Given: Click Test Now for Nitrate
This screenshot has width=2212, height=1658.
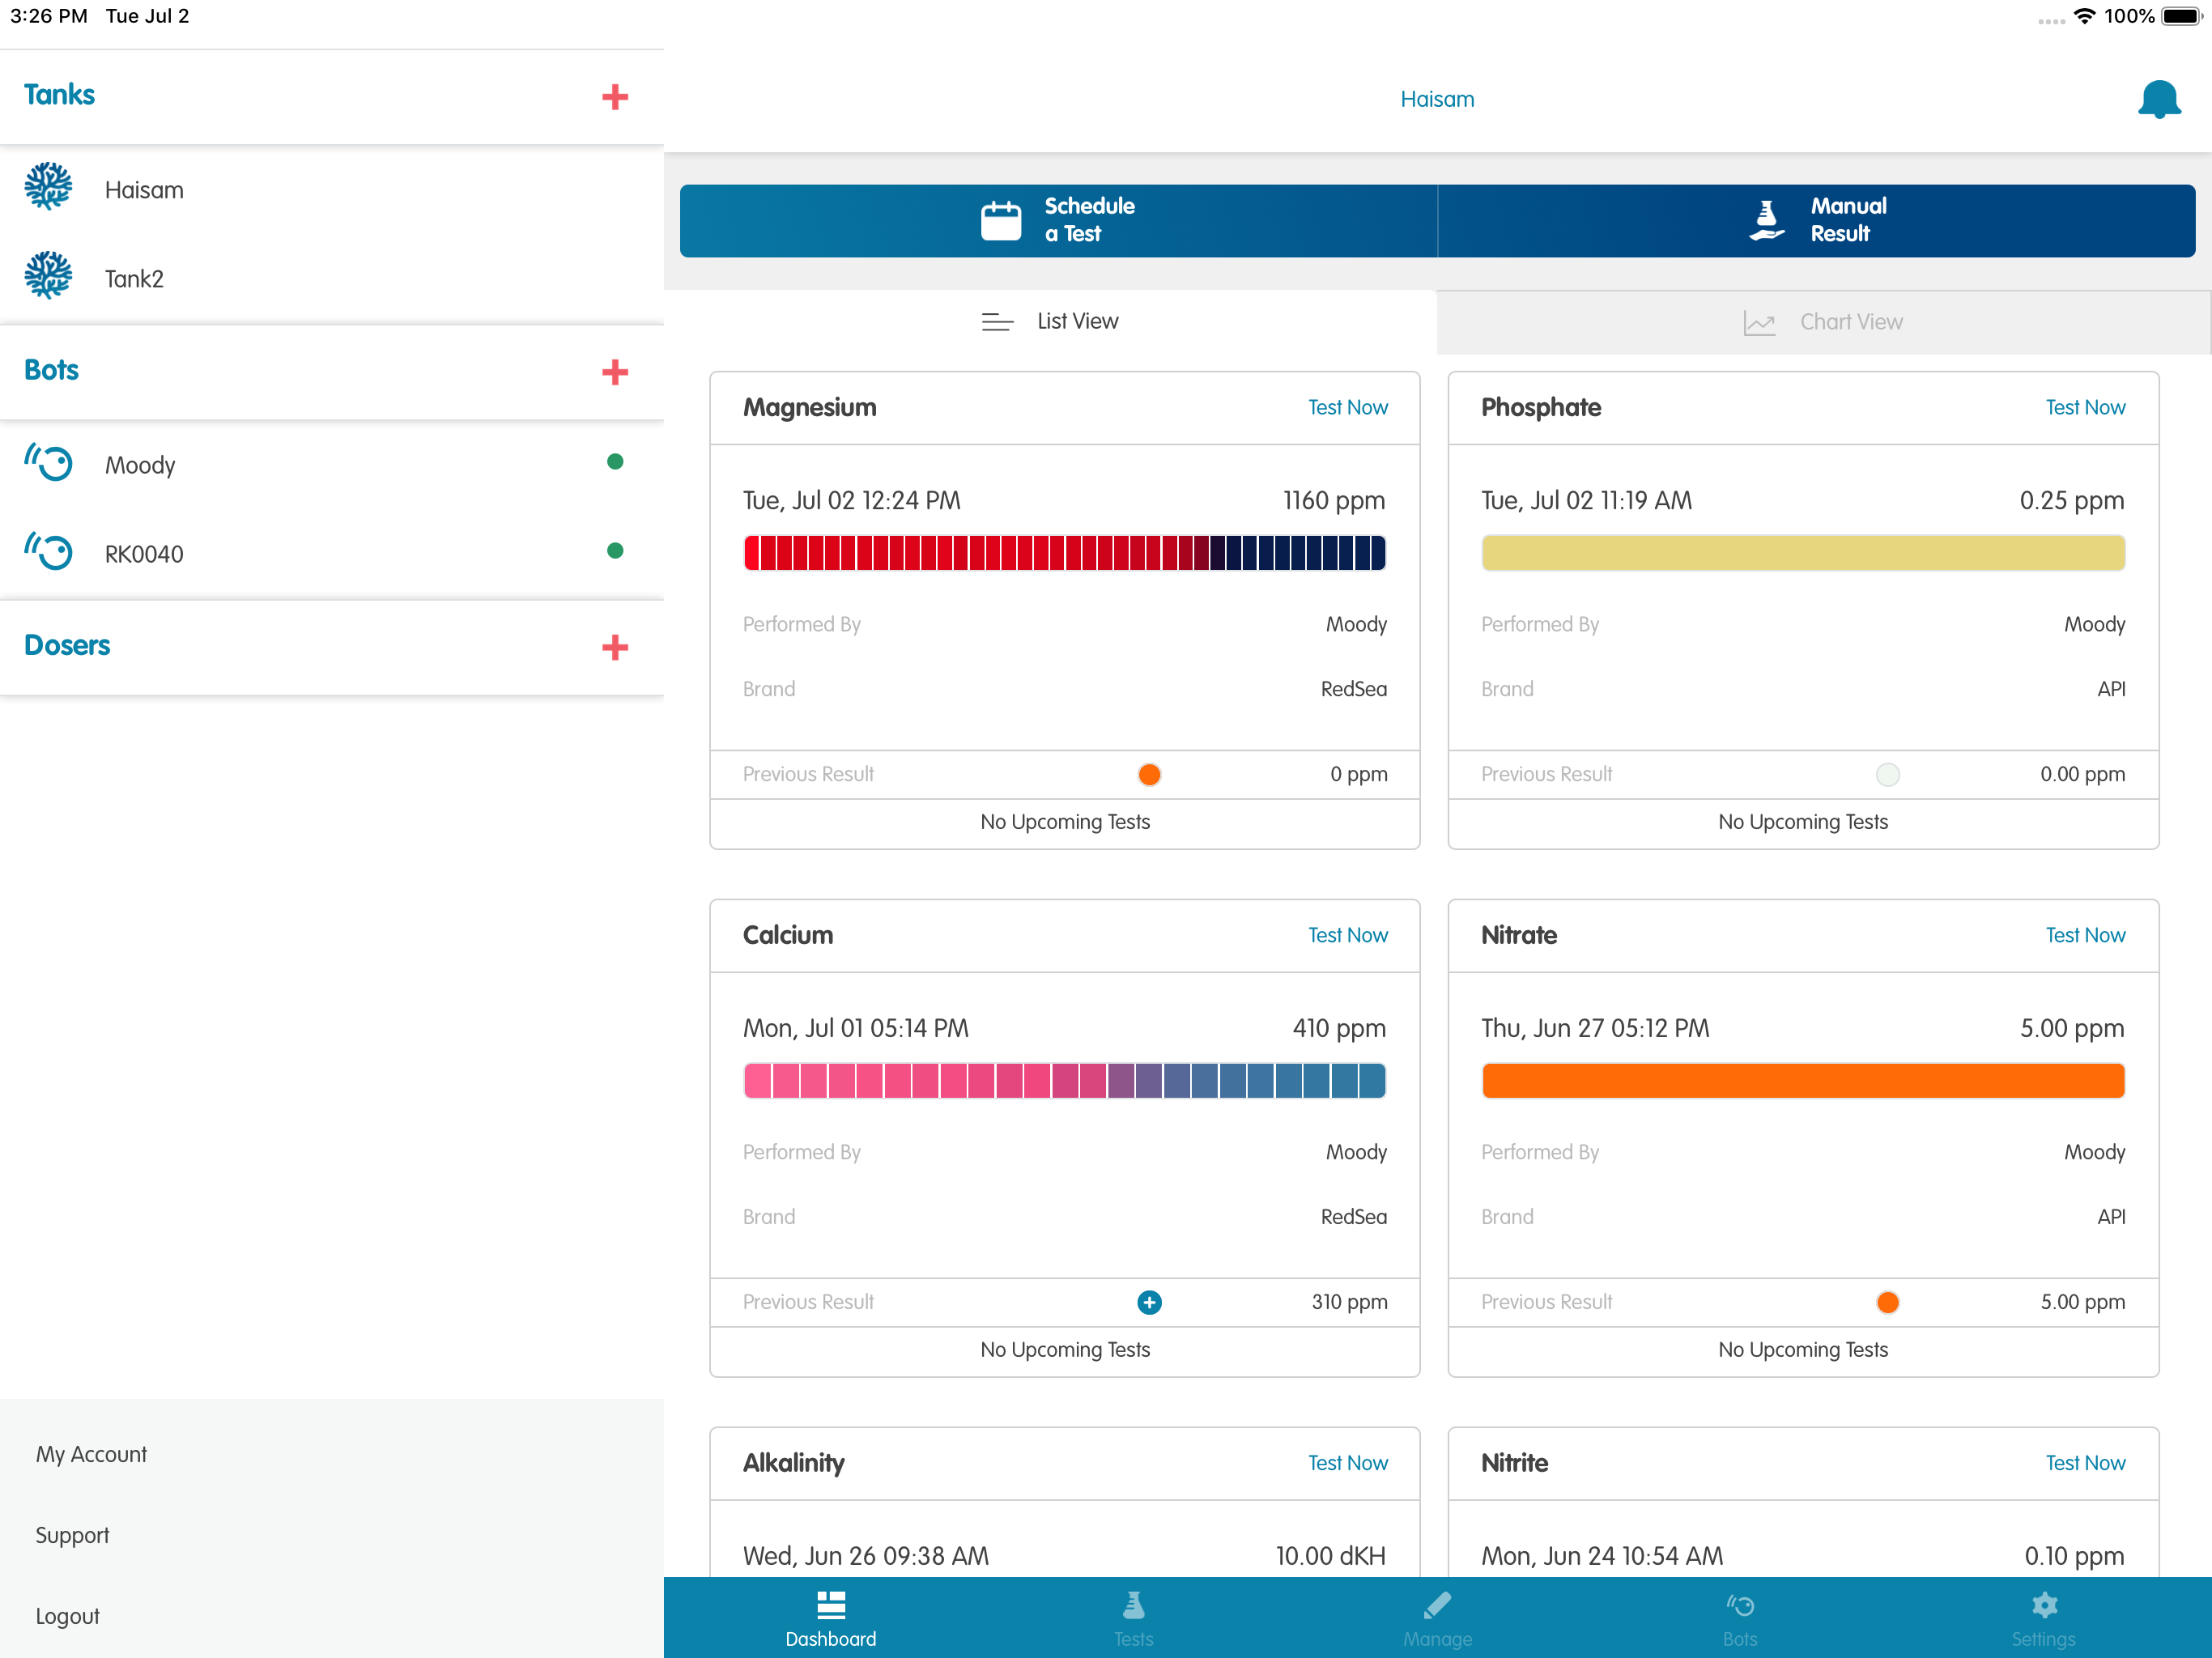Looking at the screenshot, I should (x=2084, y=935).
